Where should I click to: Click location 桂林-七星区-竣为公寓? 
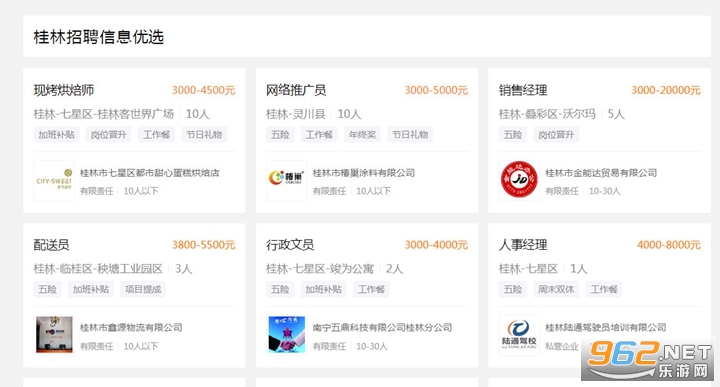pos(320,269)
